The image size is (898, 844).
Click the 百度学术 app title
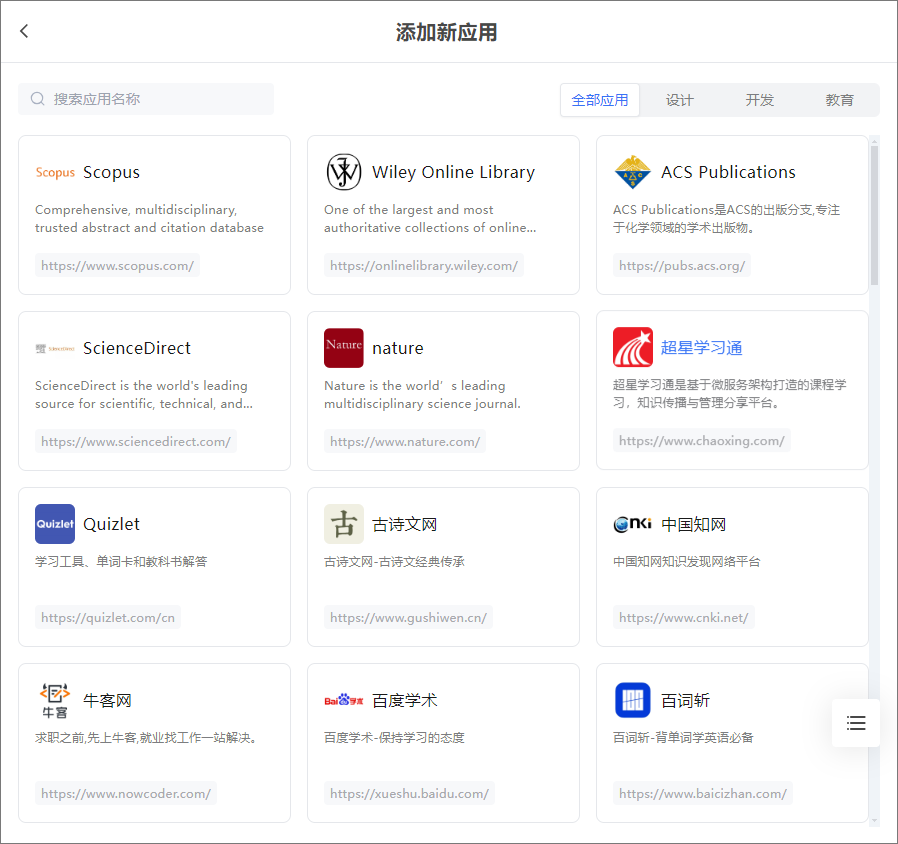[x=404, y=700]
